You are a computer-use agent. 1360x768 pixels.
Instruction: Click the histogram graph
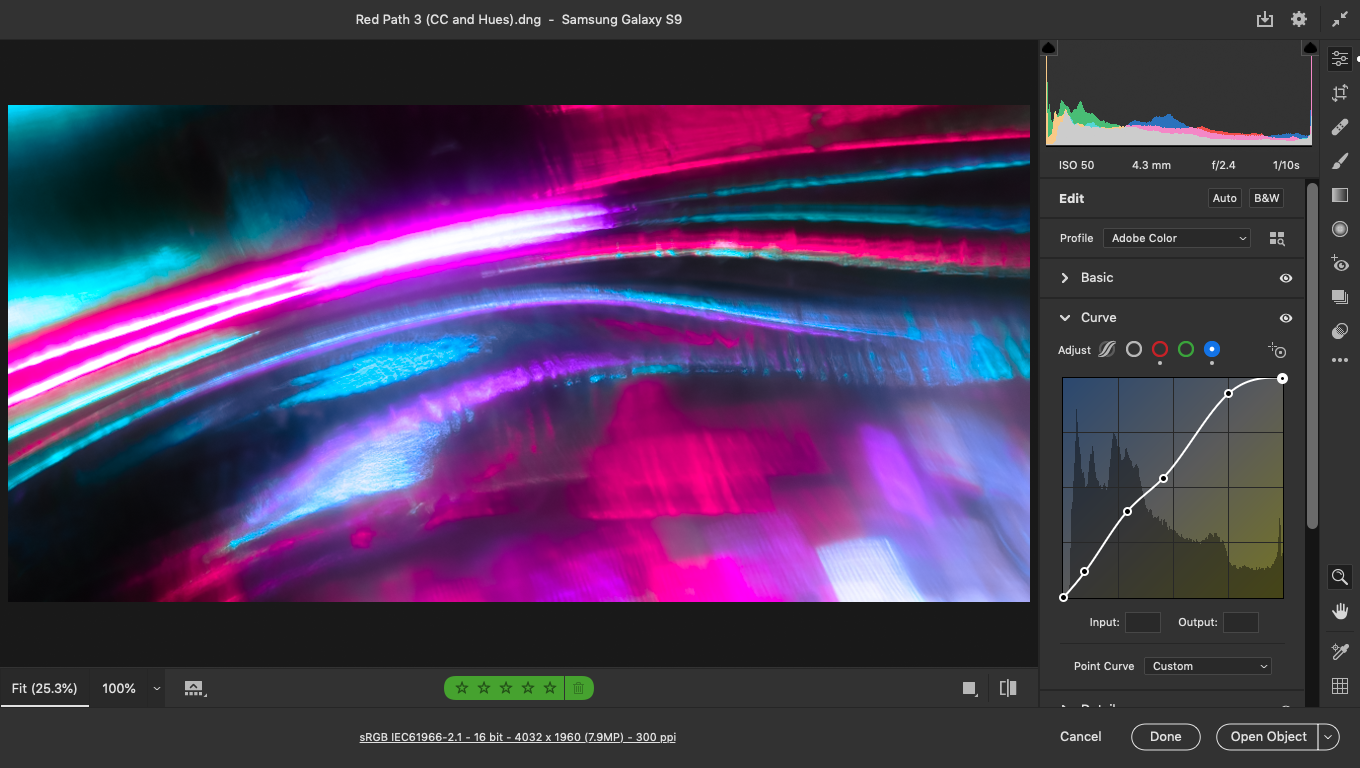[1179, 98]
